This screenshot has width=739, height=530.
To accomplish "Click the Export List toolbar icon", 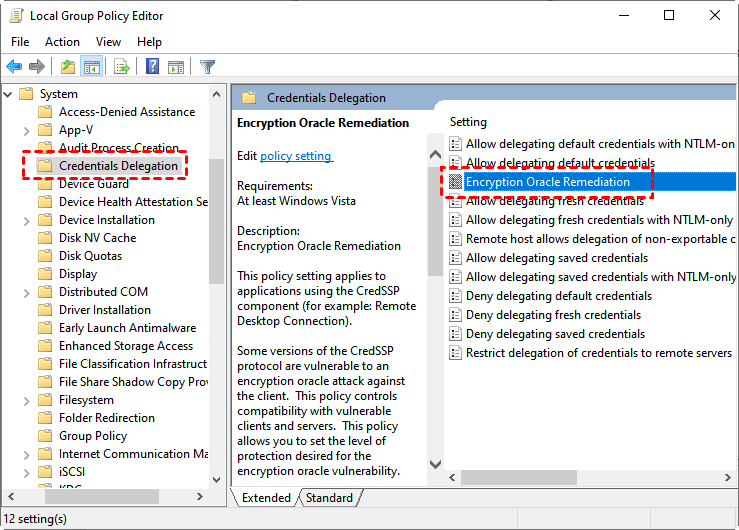I will coord(122,67).
